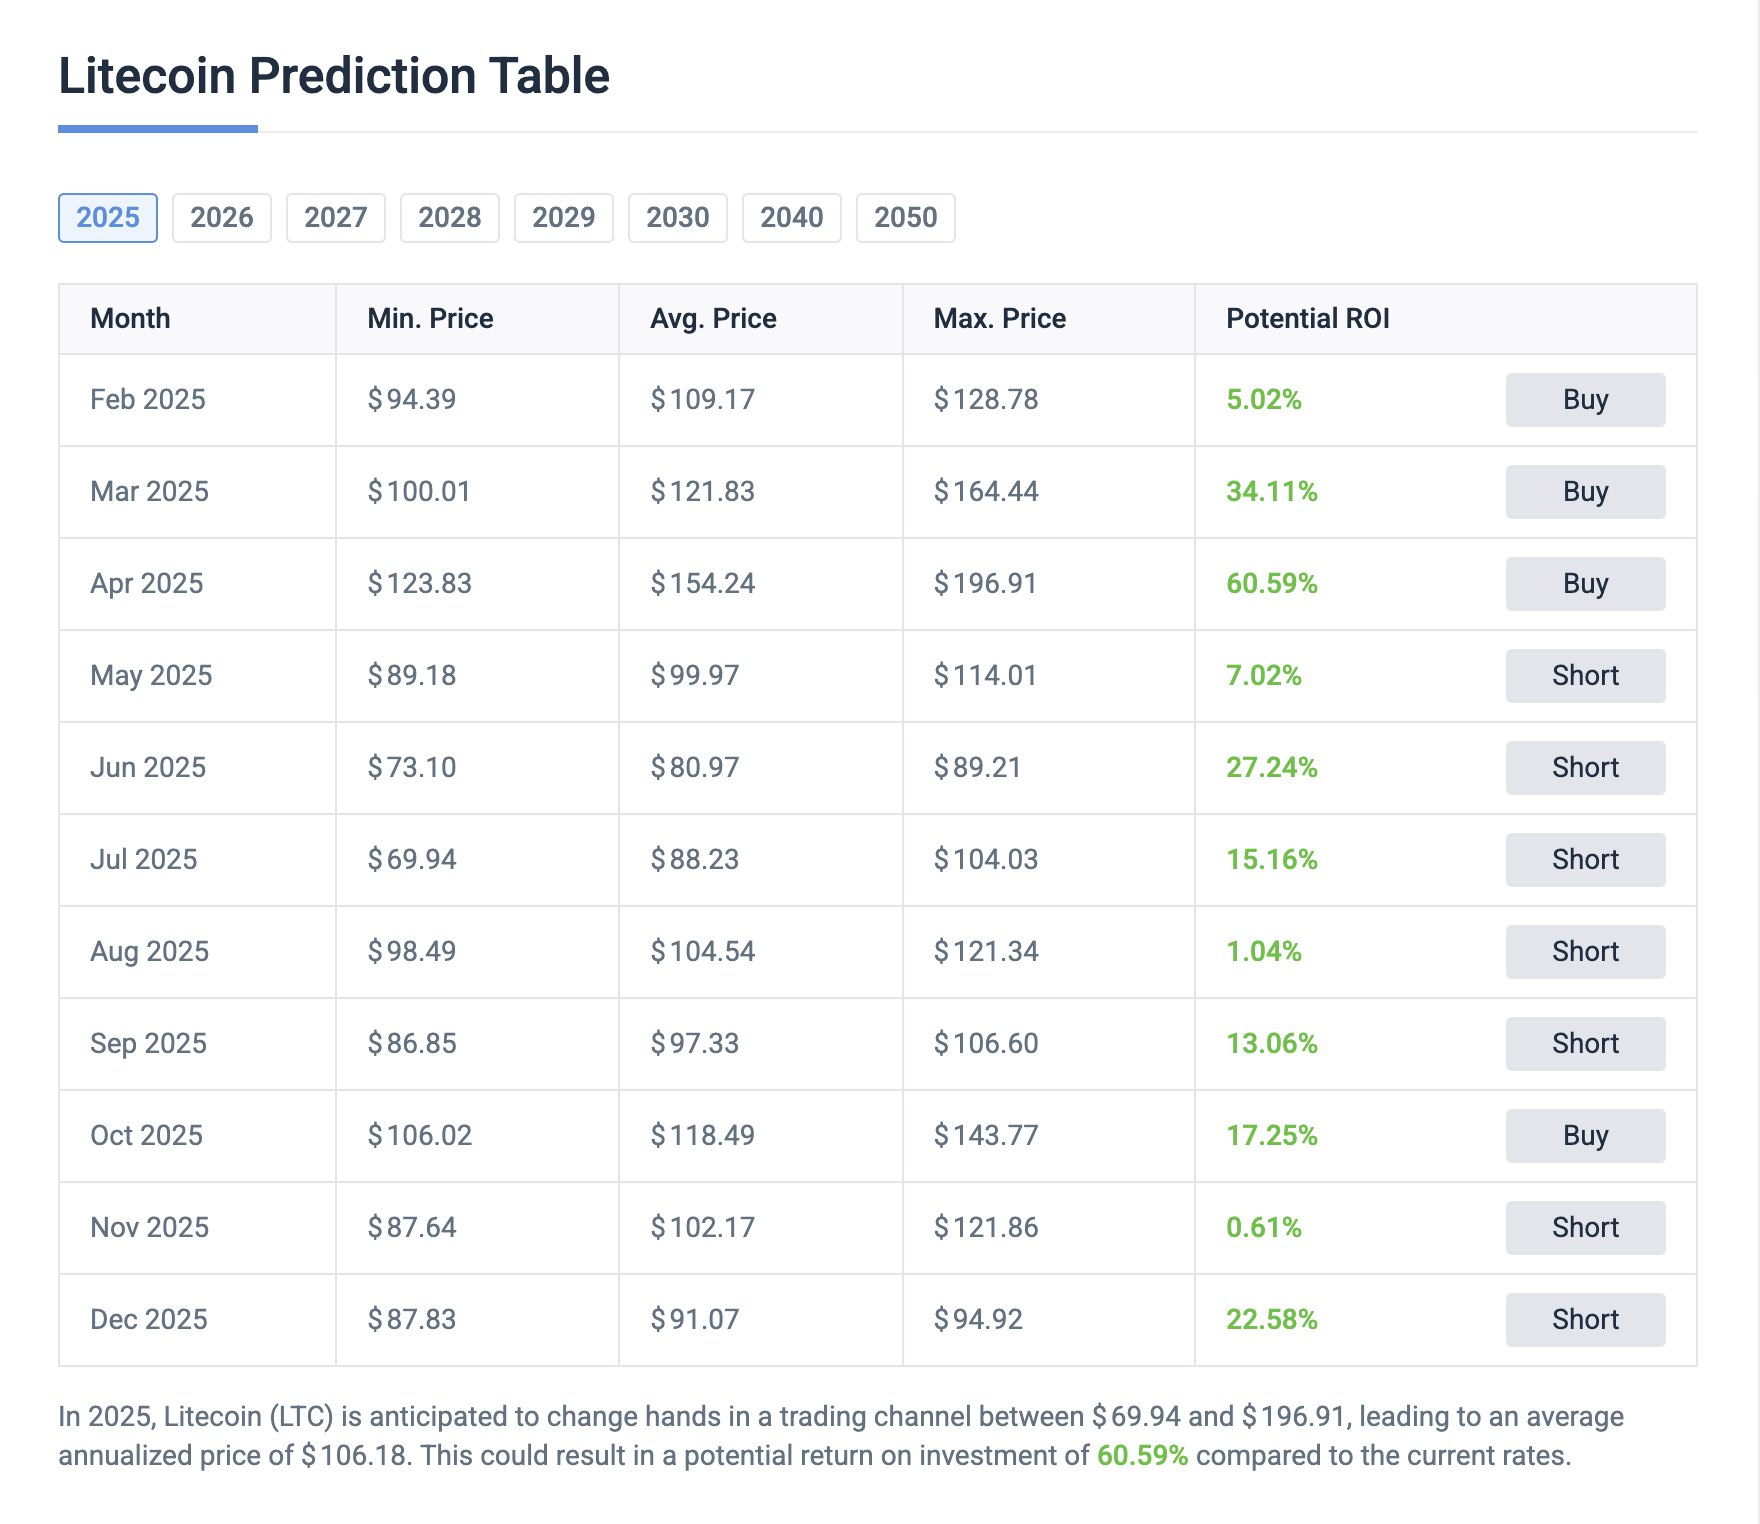
Task: Click Short button for Sep 2025
Action: 1586,1044
